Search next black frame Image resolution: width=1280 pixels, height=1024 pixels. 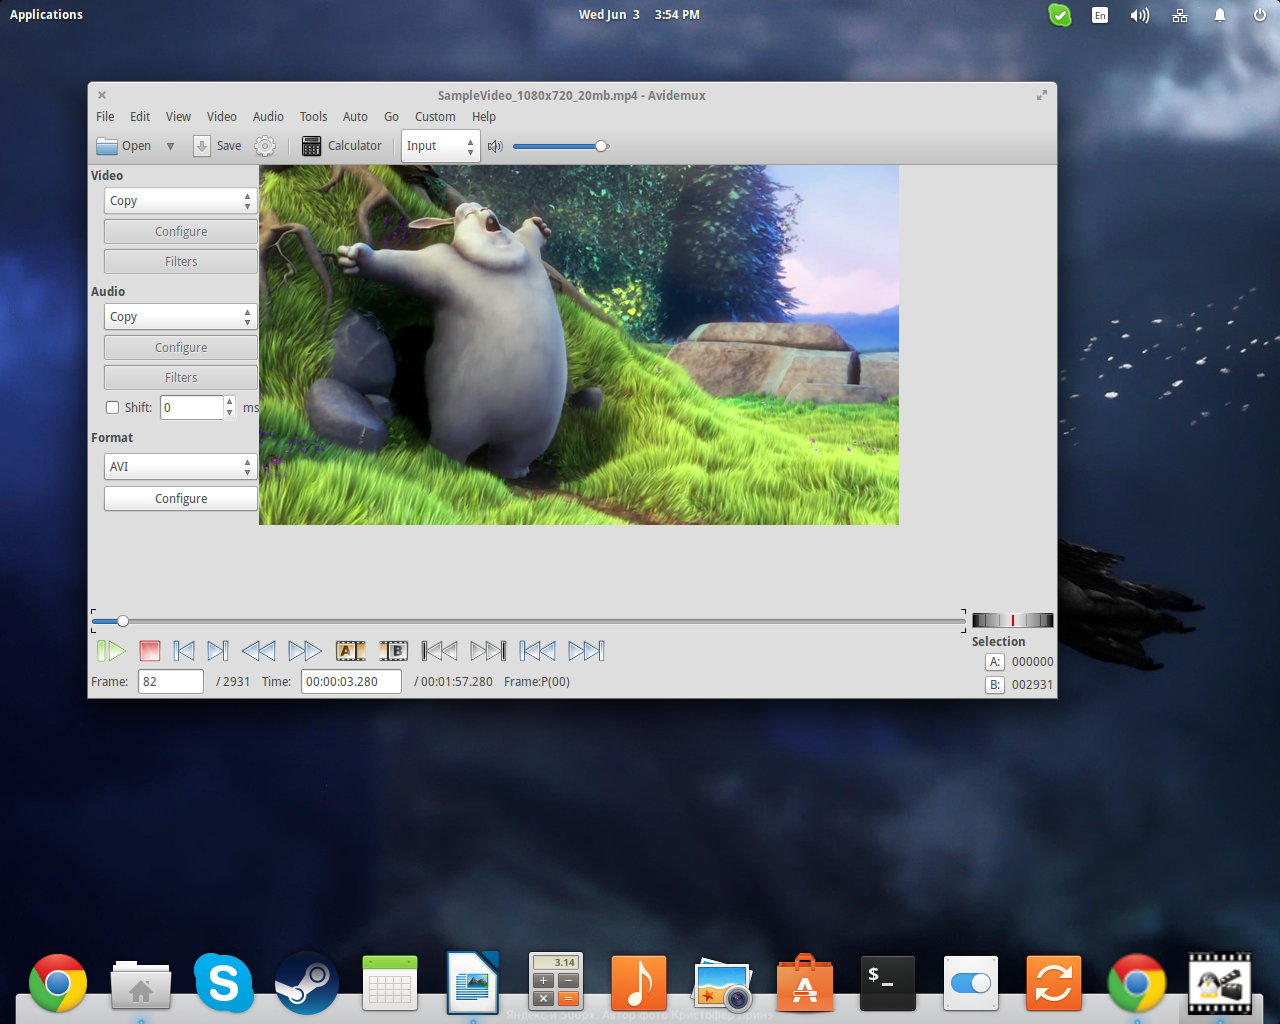488,652
